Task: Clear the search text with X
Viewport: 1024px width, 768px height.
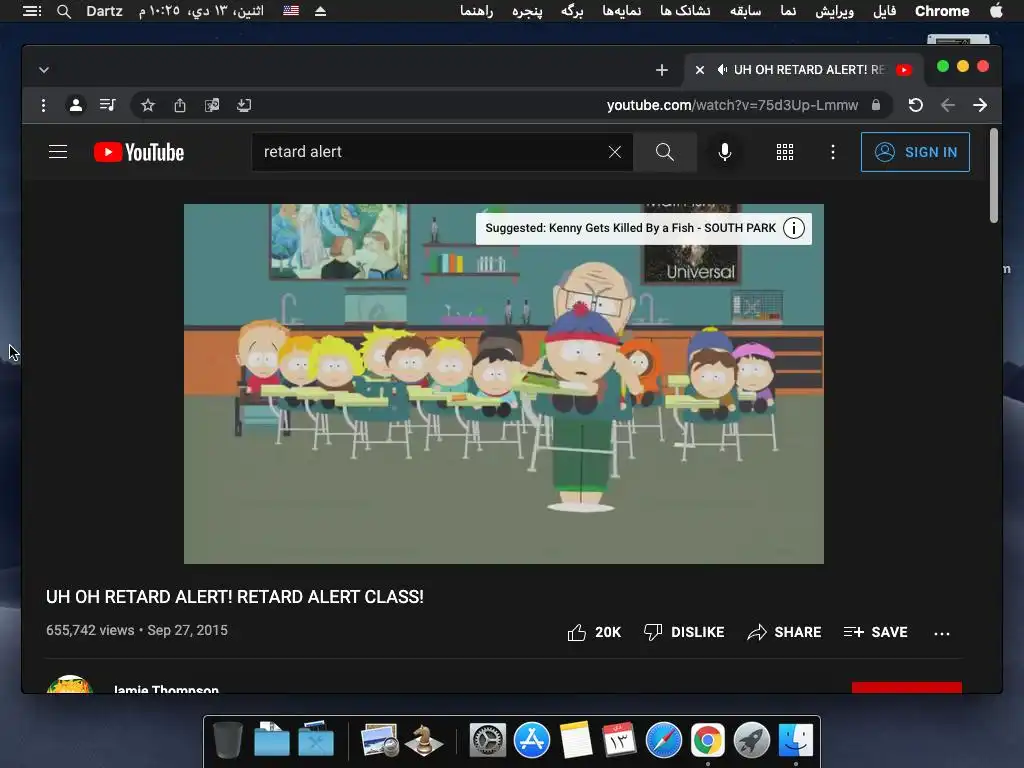Action: coord(615,152)
